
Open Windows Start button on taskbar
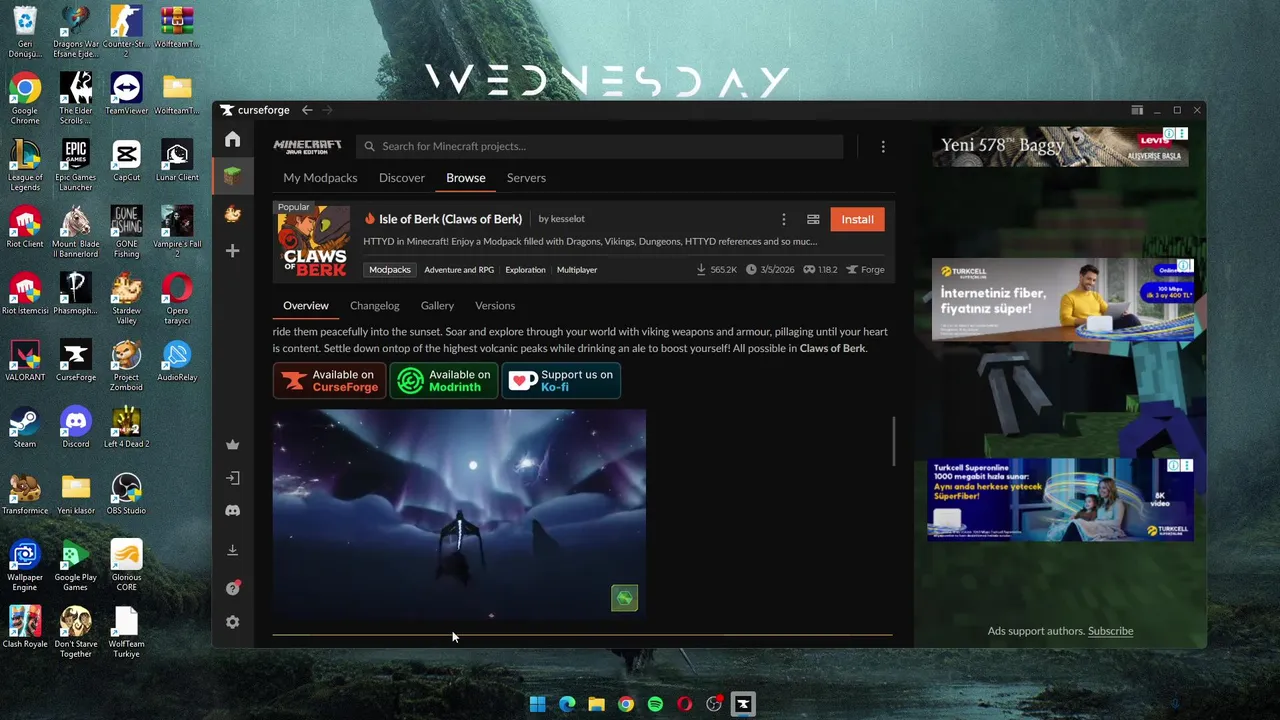click(x=537, y=704)
